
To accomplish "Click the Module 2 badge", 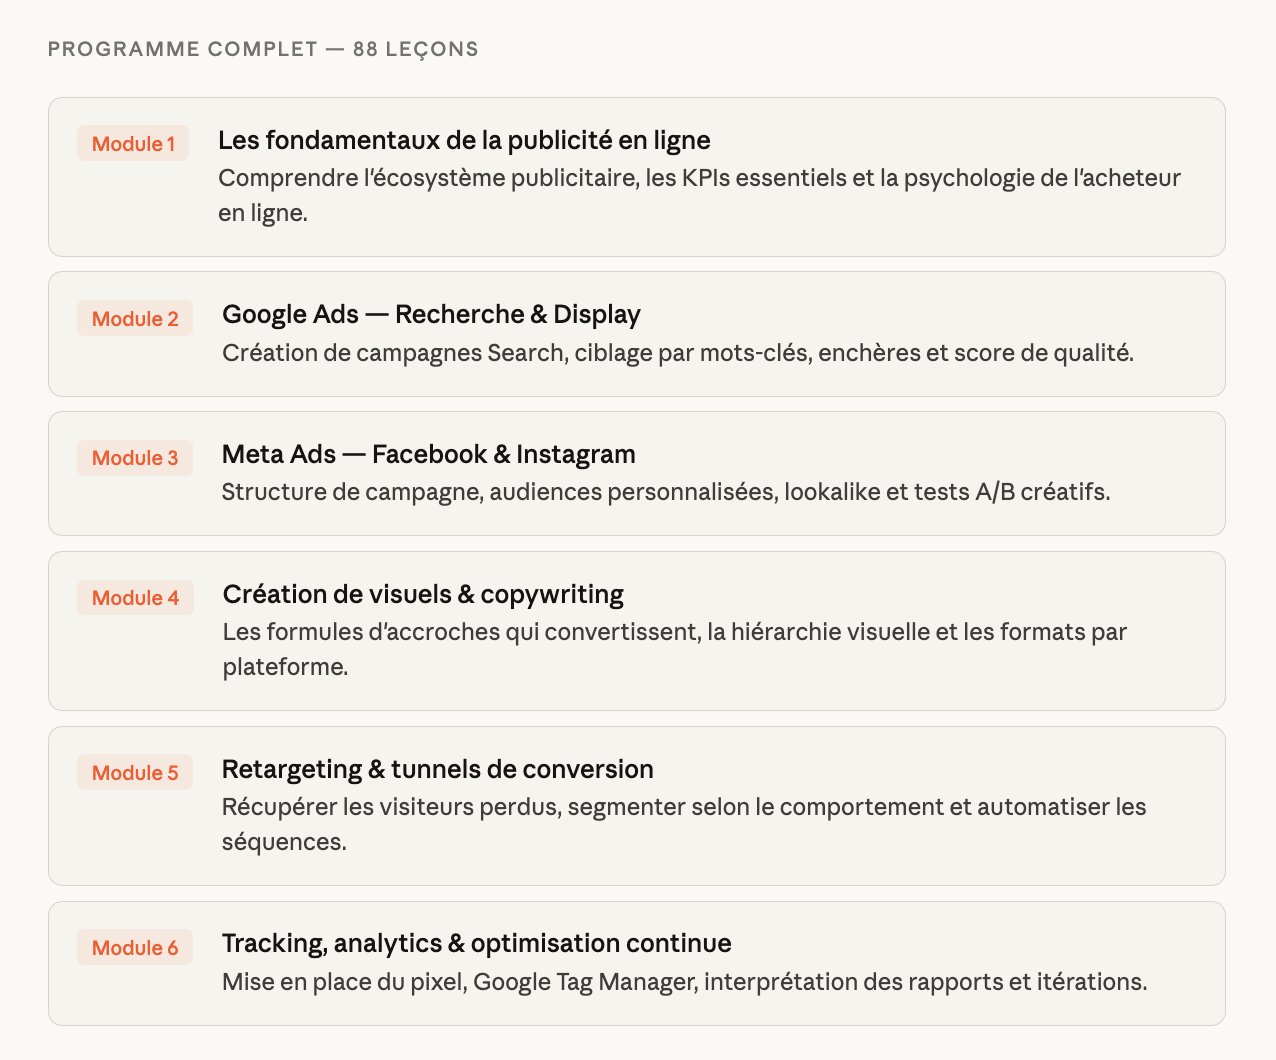I will tap(135, 319).
